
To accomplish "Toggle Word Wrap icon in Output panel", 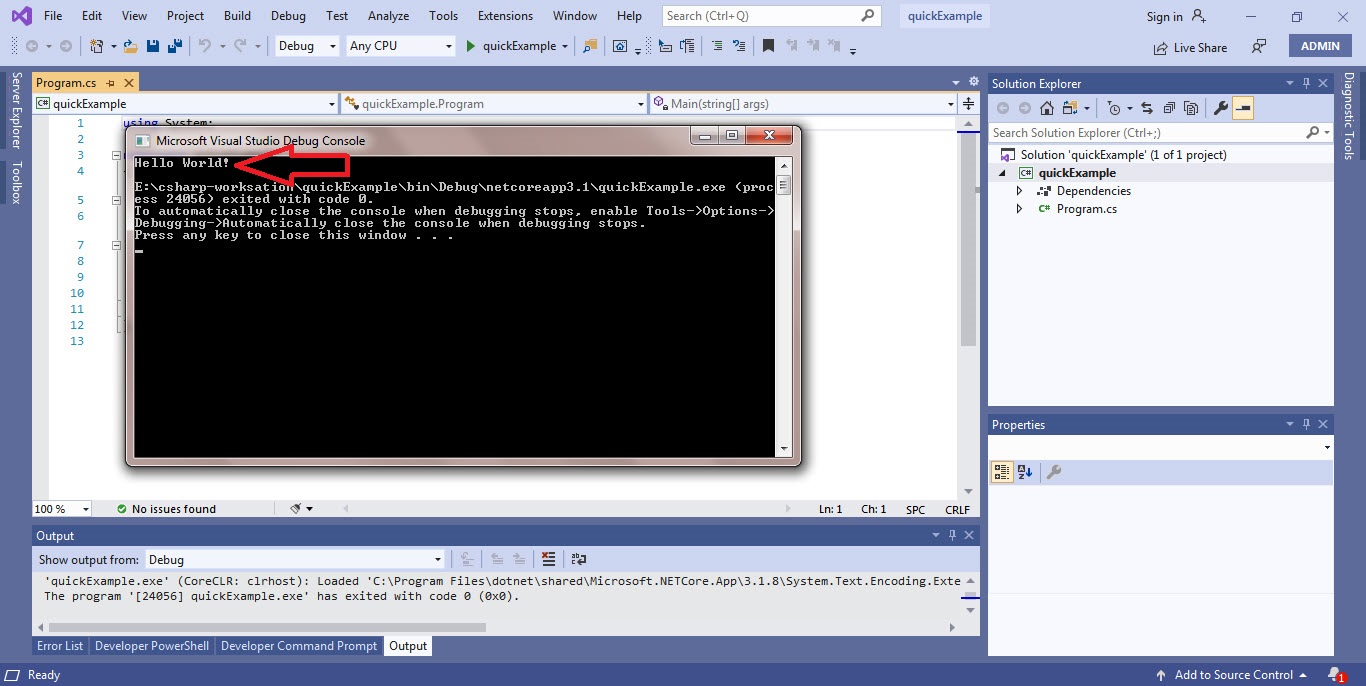I will tap(578, 559).
